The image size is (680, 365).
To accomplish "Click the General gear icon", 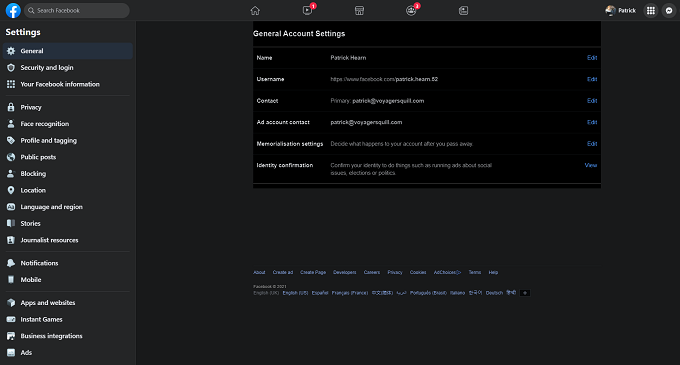I will tap(11, 51).
